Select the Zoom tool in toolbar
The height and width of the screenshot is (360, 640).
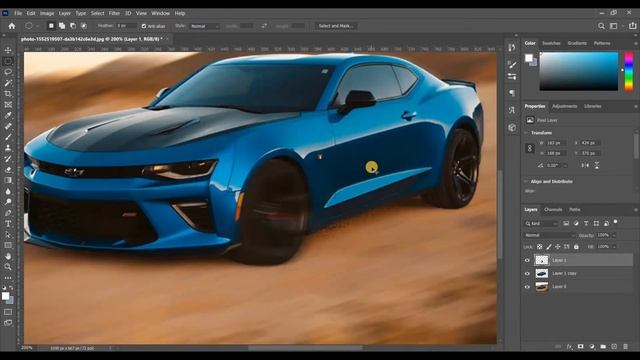[x=8, y=267]
